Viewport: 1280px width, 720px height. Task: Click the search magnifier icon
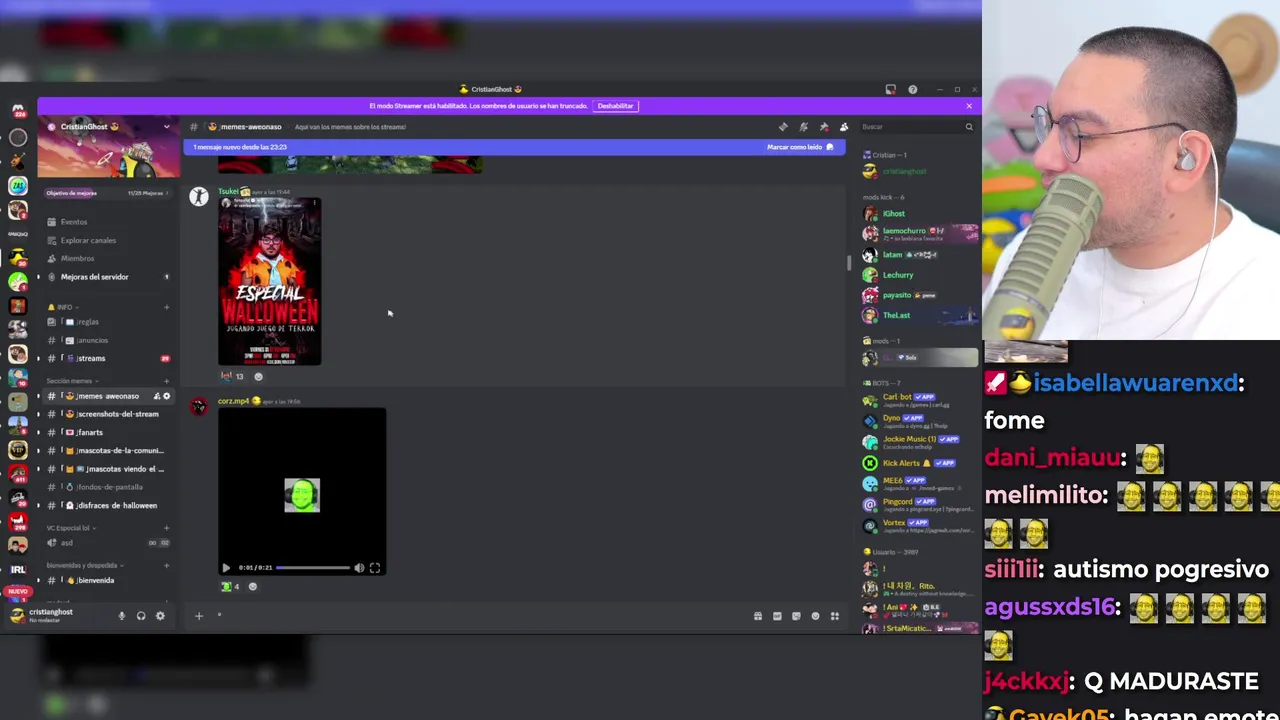(968, 127)
